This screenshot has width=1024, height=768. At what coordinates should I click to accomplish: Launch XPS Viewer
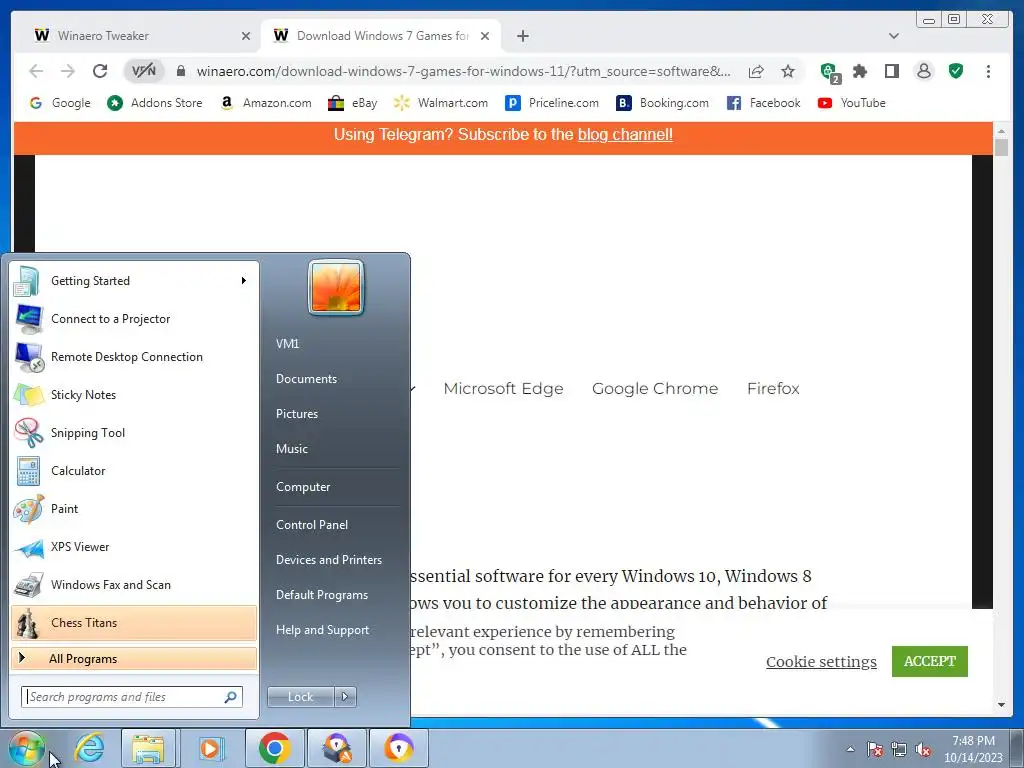tap(134, 547)
